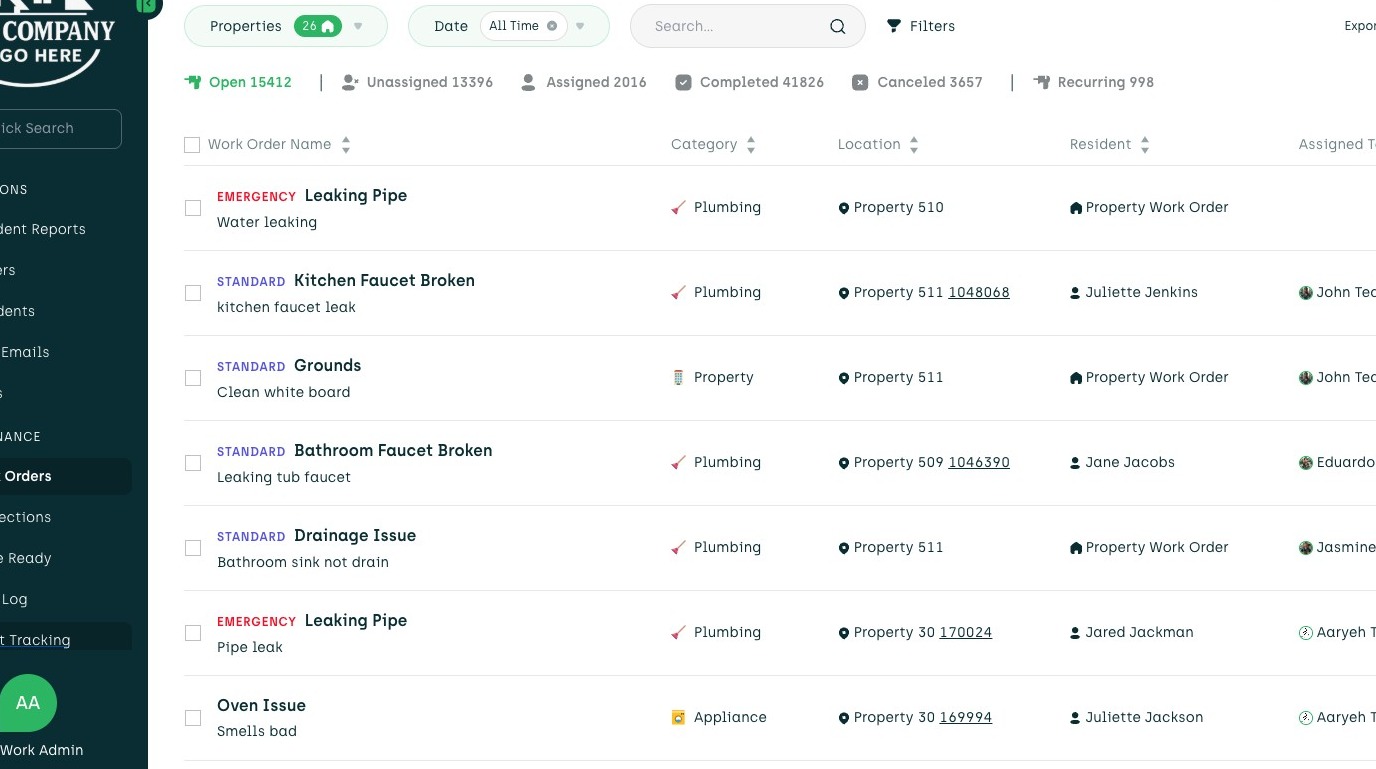Select all work orders checkbox in header
This screenshot has height=769, width=1376.
point(192,145)
